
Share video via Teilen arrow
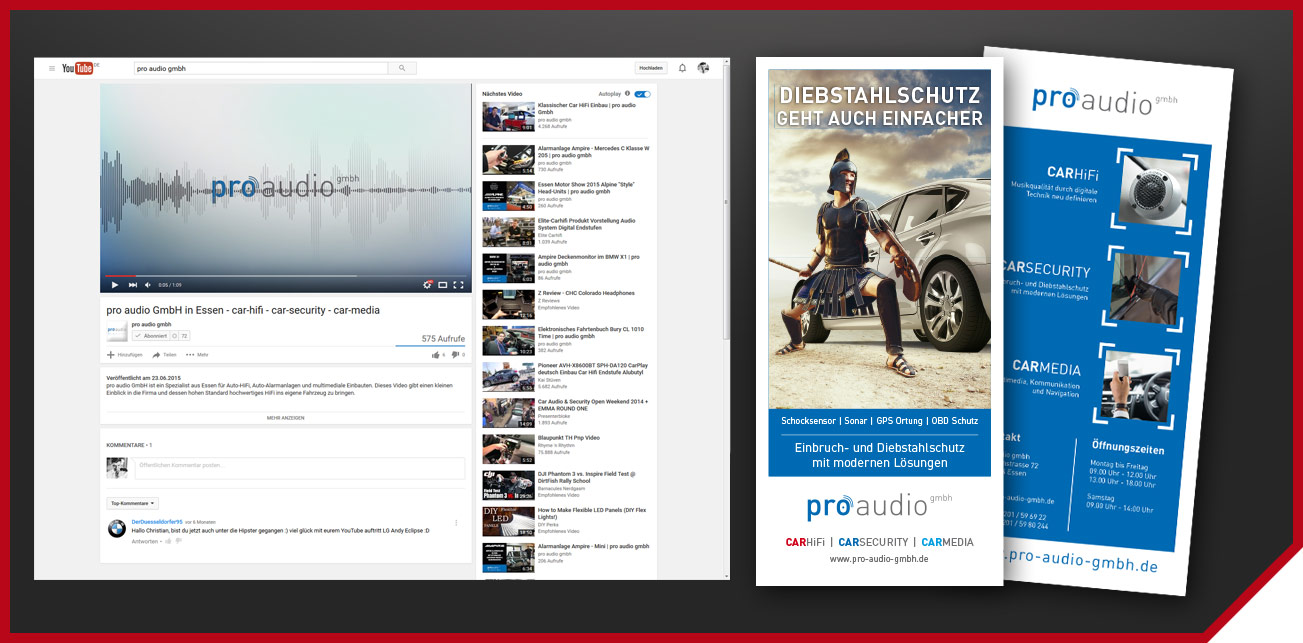click(165, 354)
